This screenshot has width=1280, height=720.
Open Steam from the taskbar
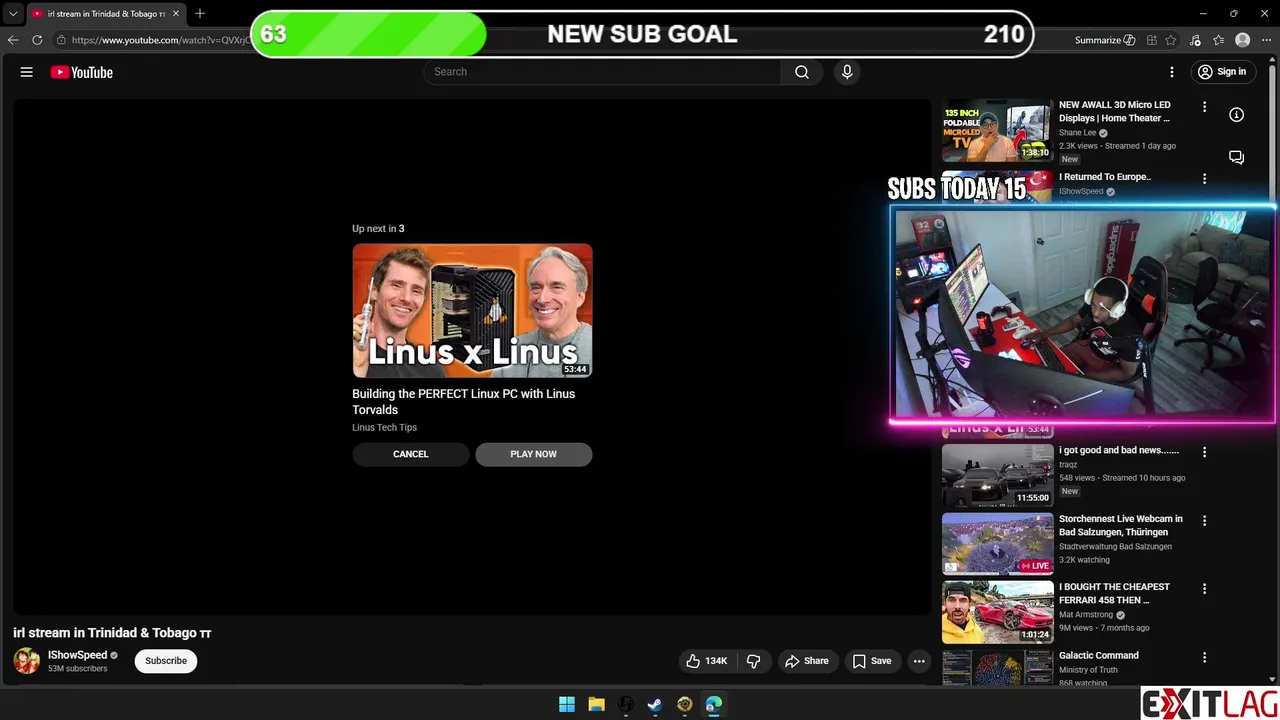pos(655,704)
